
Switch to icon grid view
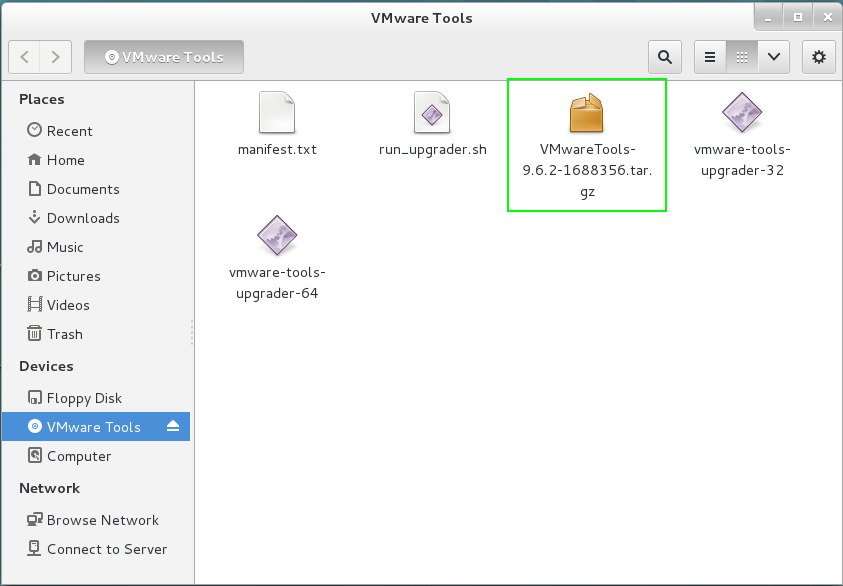click(x=742, y=57)
